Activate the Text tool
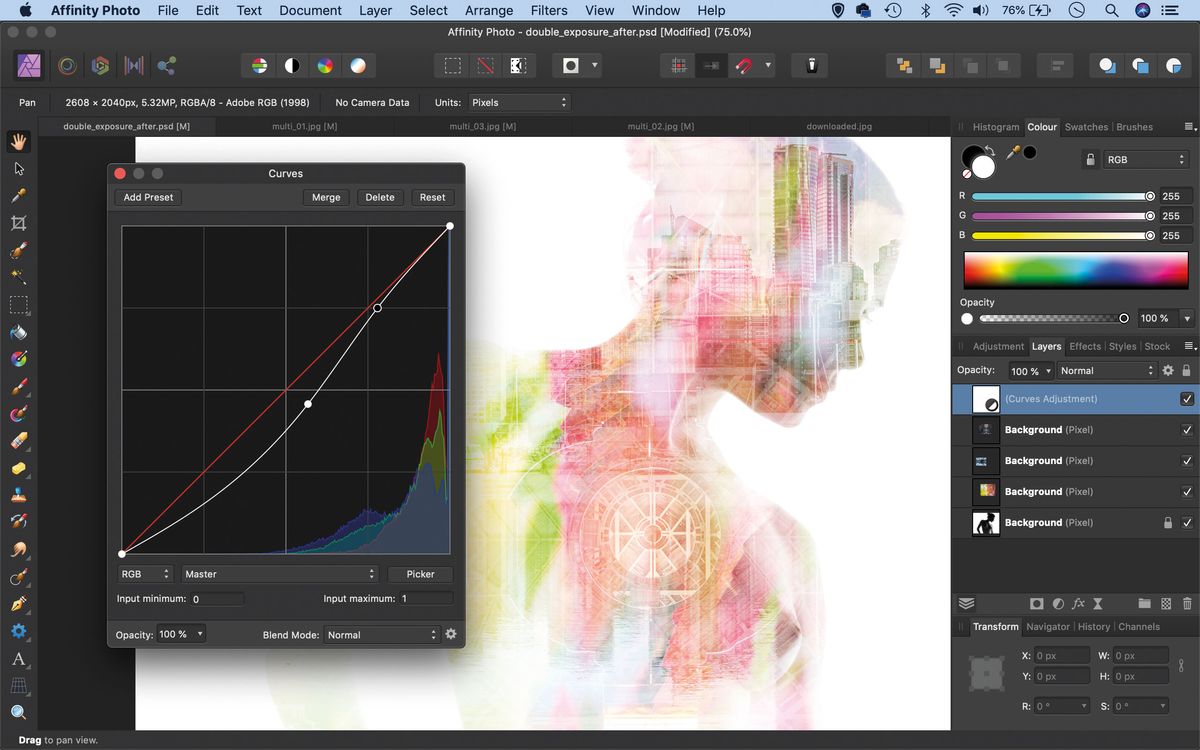Viewport: 1200px width, 750px height. [x=18, y=659]
